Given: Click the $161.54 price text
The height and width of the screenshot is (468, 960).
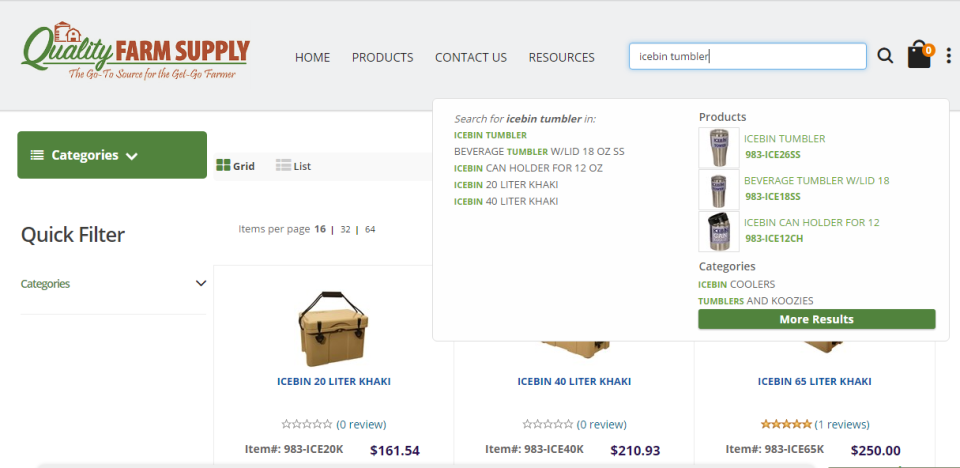Looking at the screenshot, I should (x=395, y=451).
